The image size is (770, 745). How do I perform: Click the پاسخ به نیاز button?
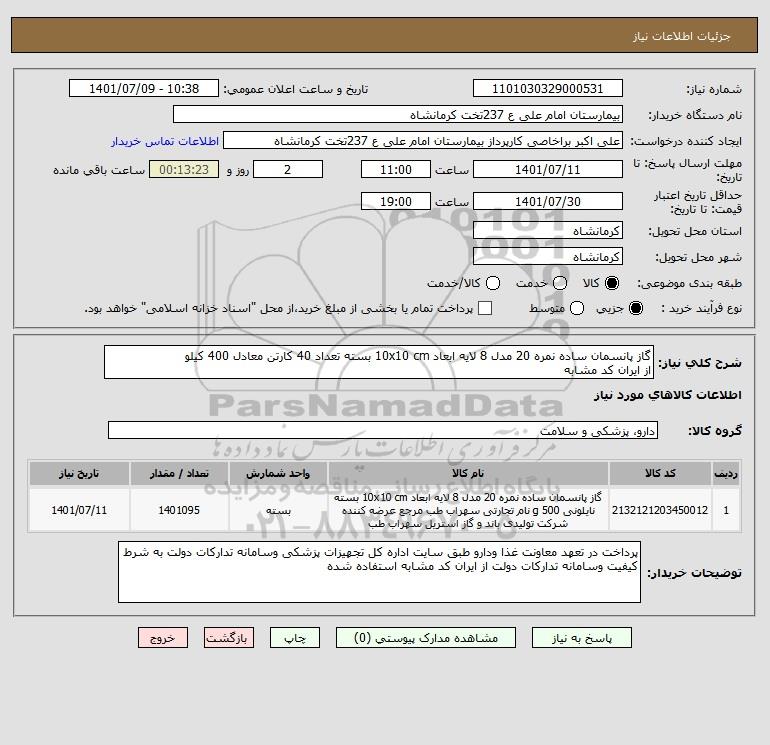pyautogui.click(x=581, y=638)
